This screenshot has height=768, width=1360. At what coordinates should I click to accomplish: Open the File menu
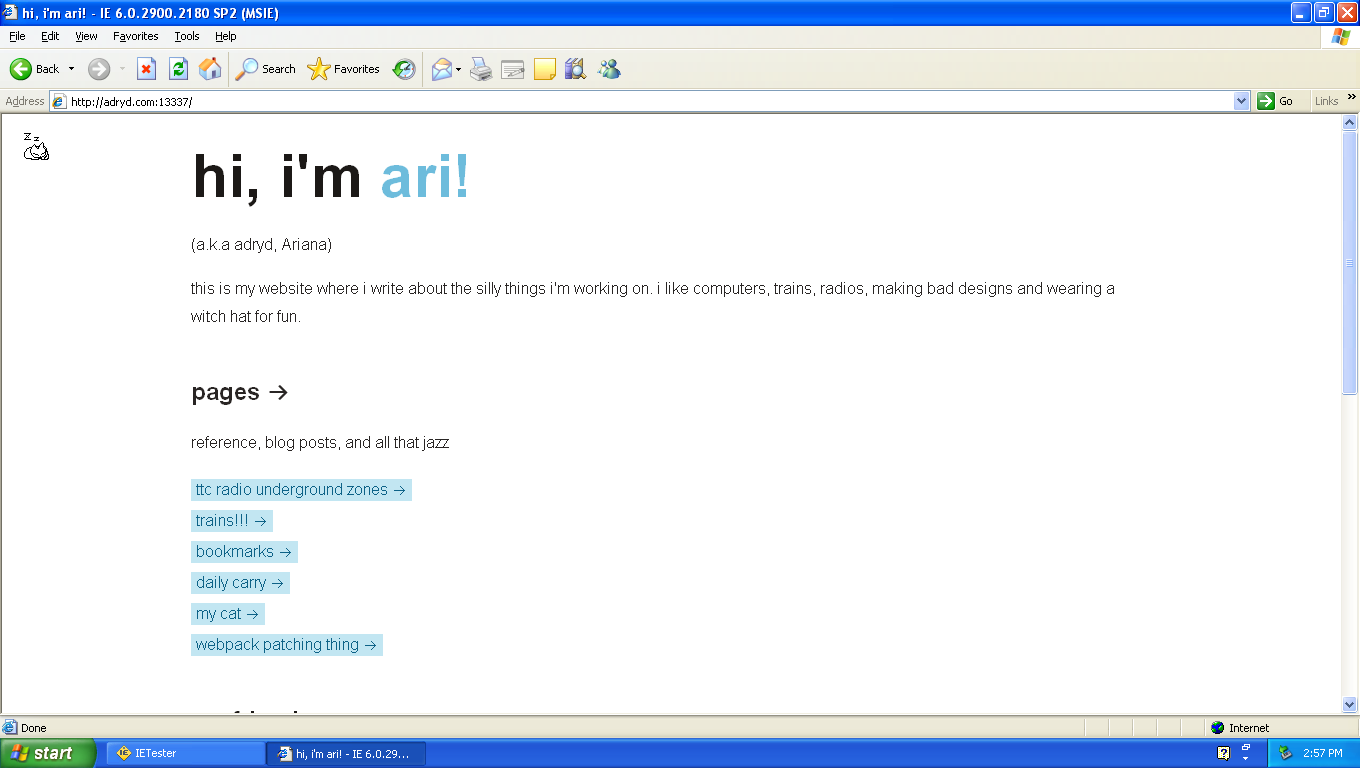(x=16, y=36)
